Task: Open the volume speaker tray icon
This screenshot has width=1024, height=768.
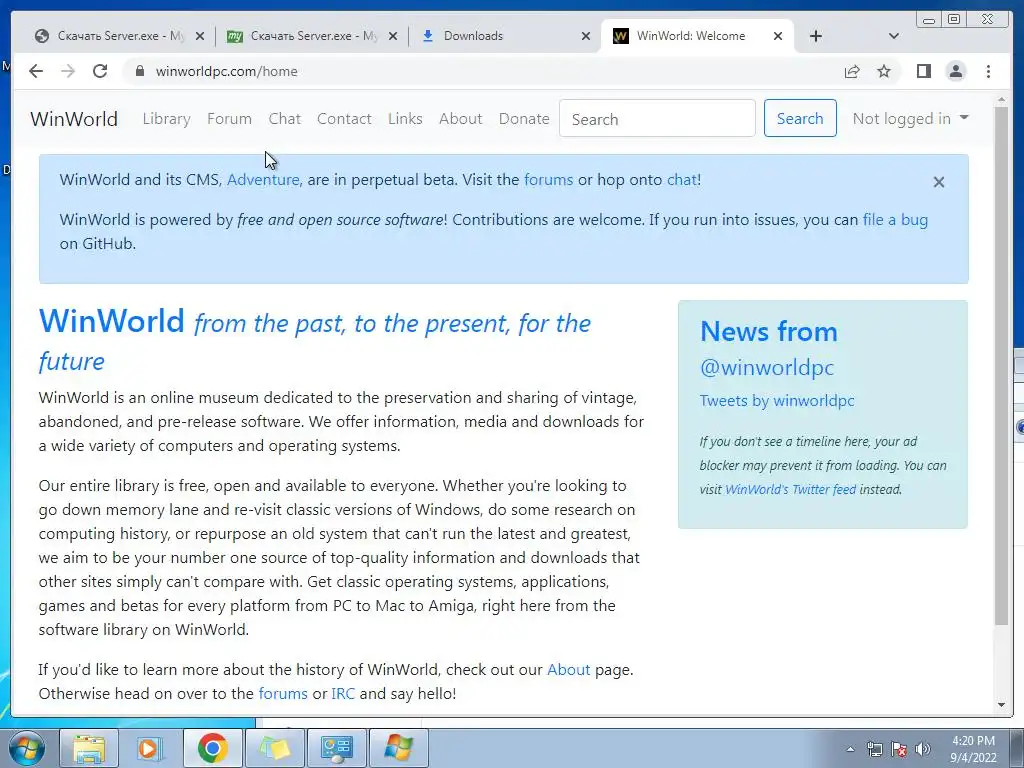Action: [x=923, y=749]
